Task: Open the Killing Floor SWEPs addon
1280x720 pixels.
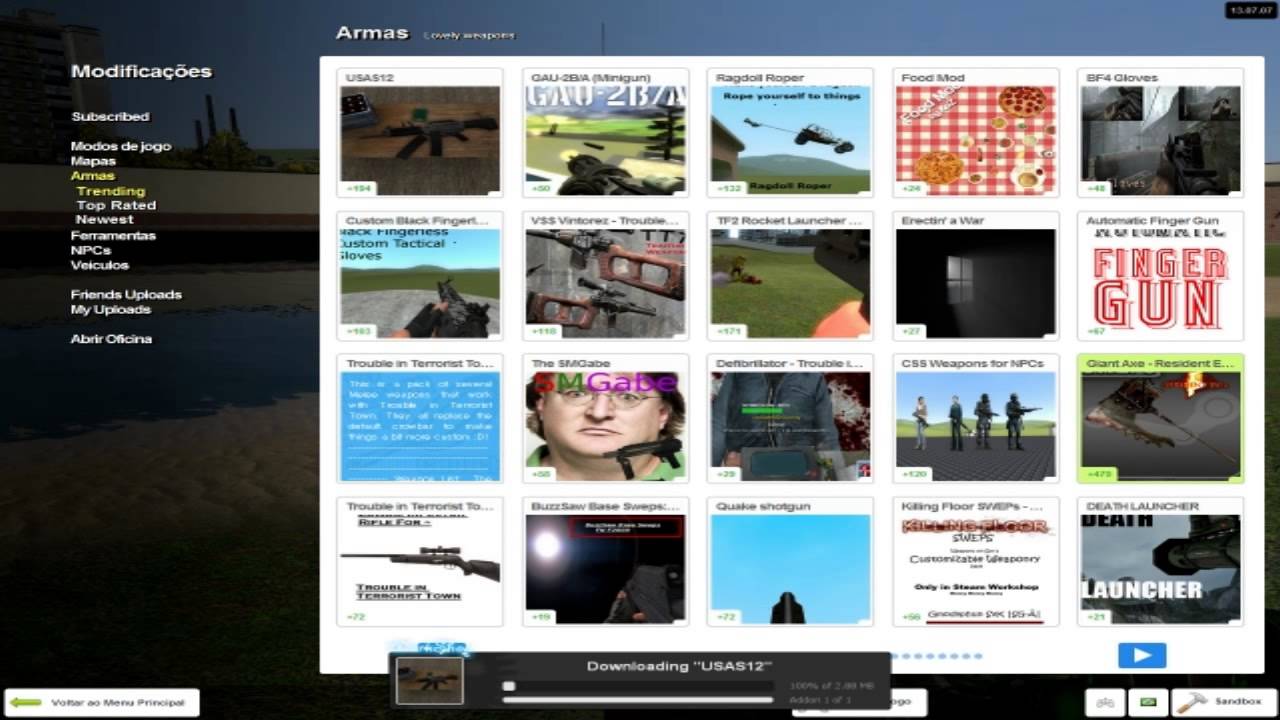Action: click(975, 562)
